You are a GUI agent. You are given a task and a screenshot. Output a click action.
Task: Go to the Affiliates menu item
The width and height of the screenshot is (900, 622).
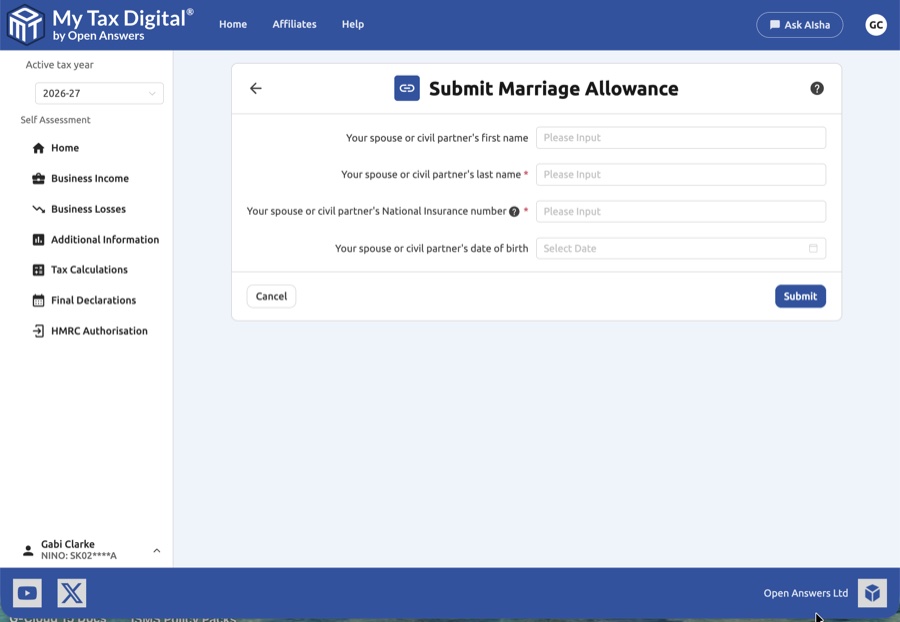pos(294,24)
